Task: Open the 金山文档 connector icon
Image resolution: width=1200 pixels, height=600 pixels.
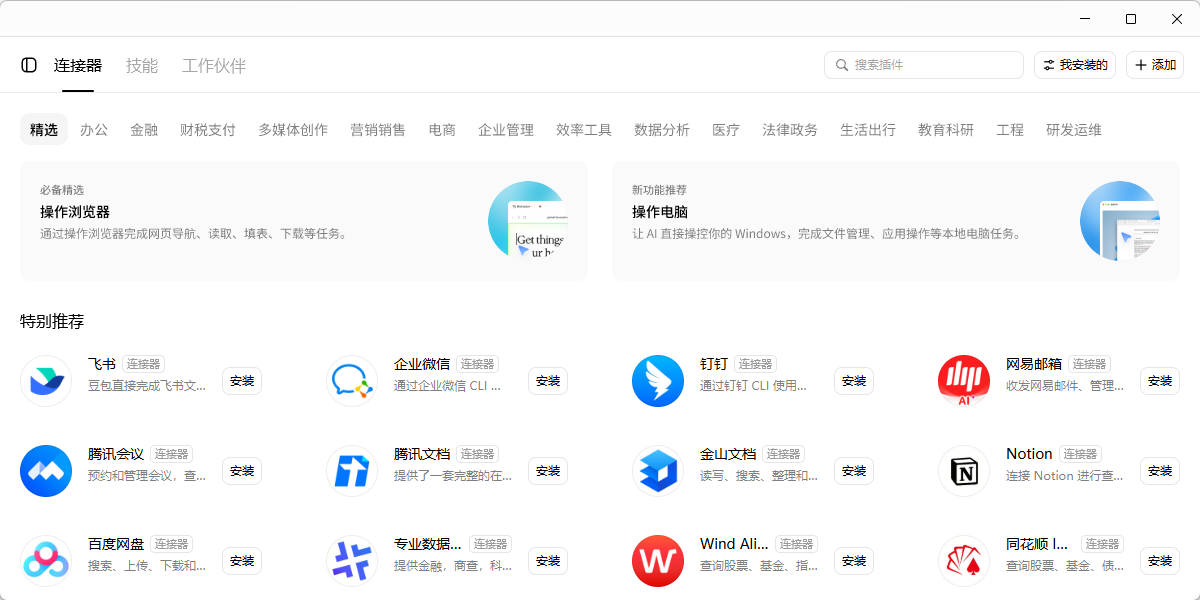Action: coord(658,471)
